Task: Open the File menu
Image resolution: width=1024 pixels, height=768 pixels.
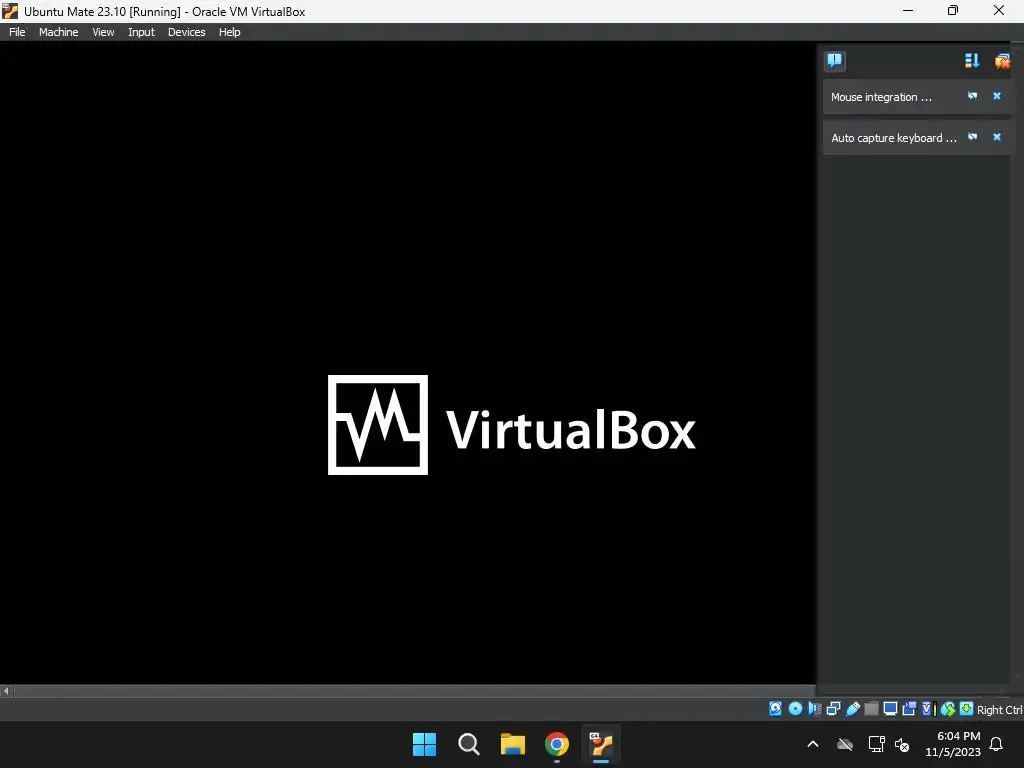Action: 17,32
